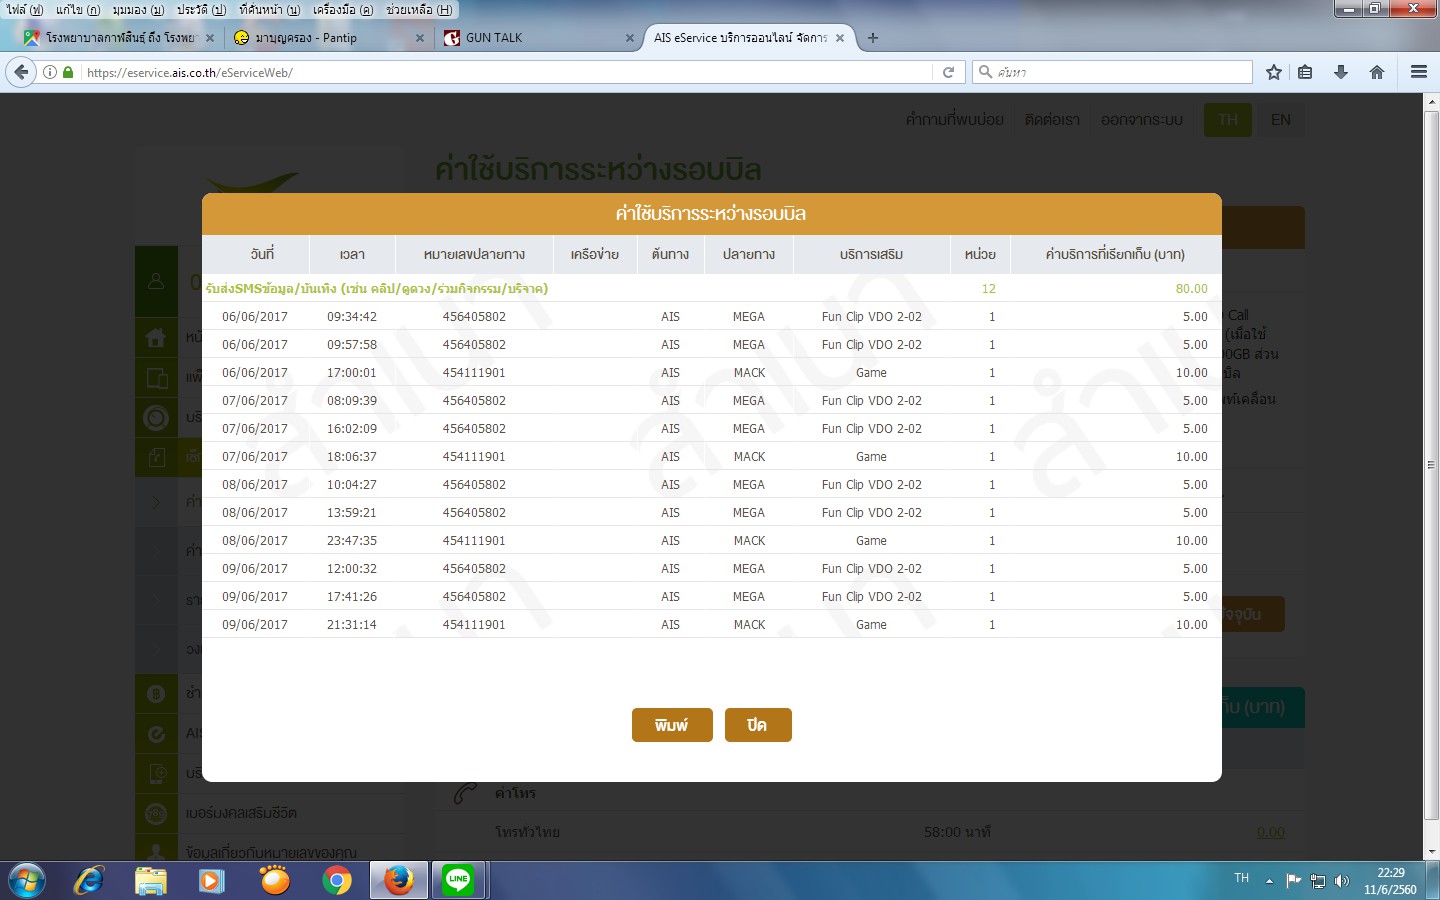
Task: Switch to Firefox in the taskbar
Action: (398, 881)
